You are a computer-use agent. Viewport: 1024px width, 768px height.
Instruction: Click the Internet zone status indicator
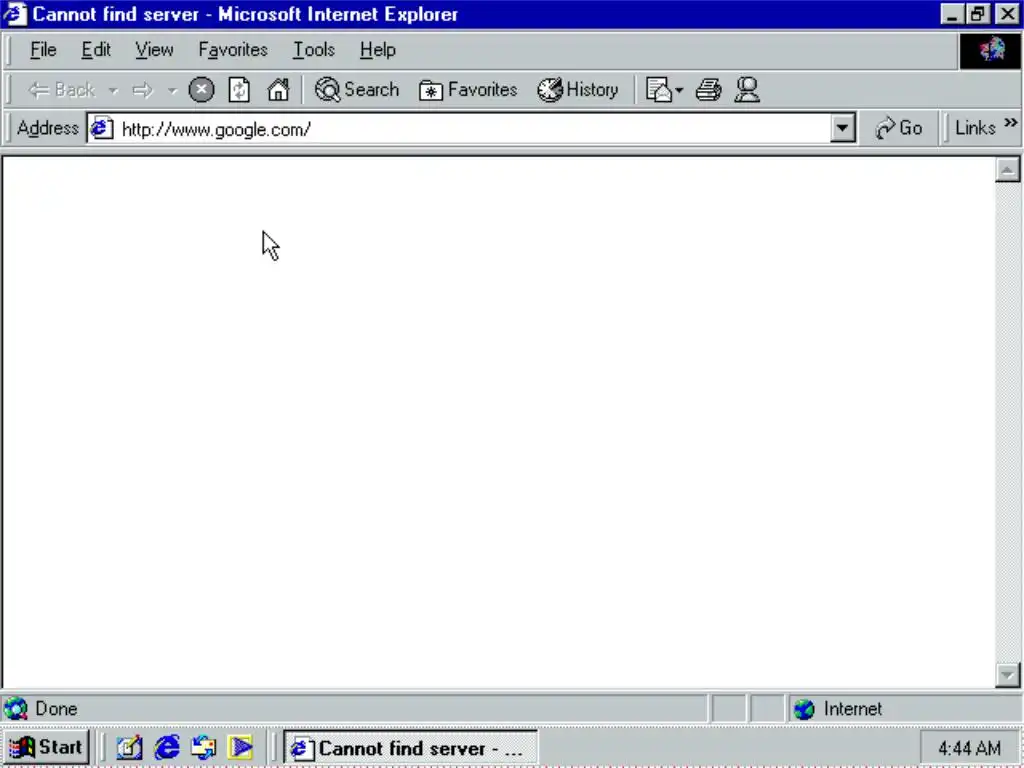(x=904, y=709)
